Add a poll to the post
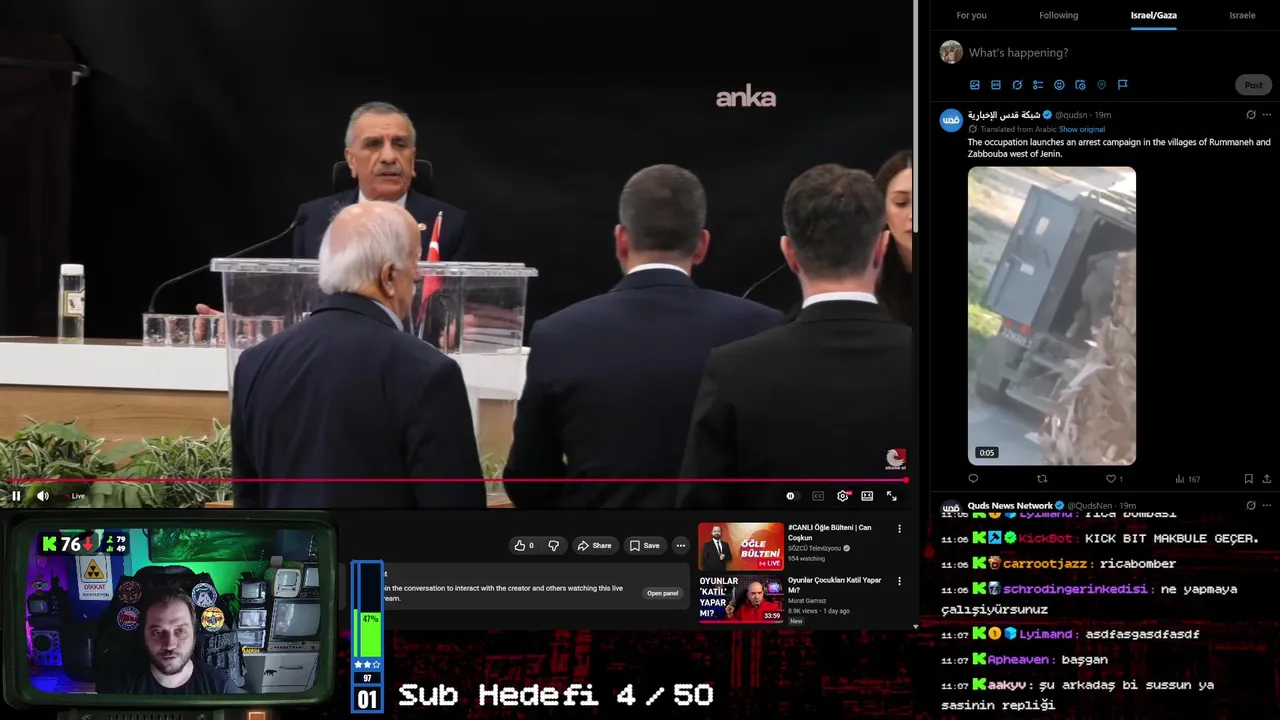 pyautogui.click(x=1038, y=85)
